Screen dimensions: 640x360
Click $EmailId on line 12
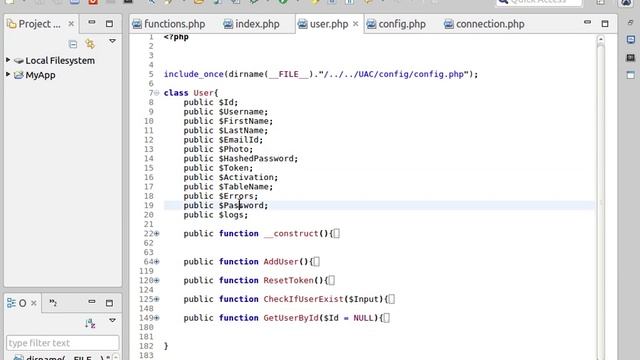(238, 140)
